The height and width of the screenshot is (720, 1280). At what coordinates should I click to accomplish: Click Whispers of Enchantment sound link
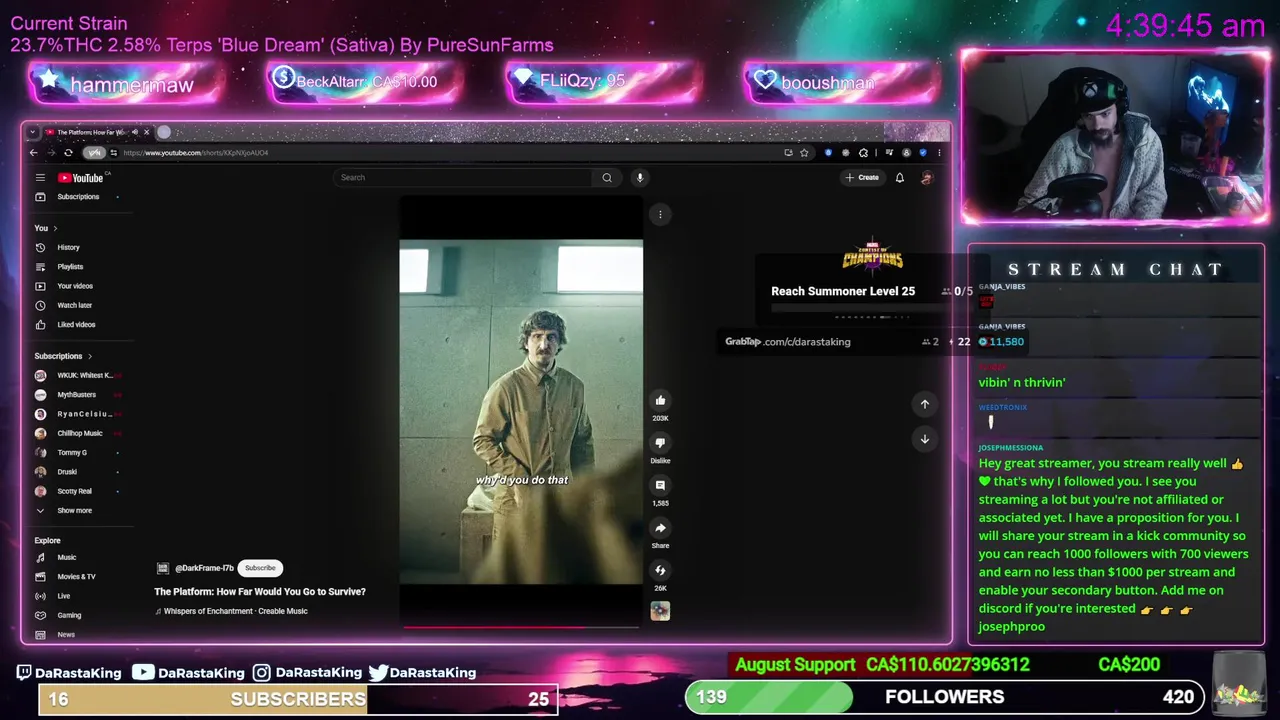click(x=235, y=611)
